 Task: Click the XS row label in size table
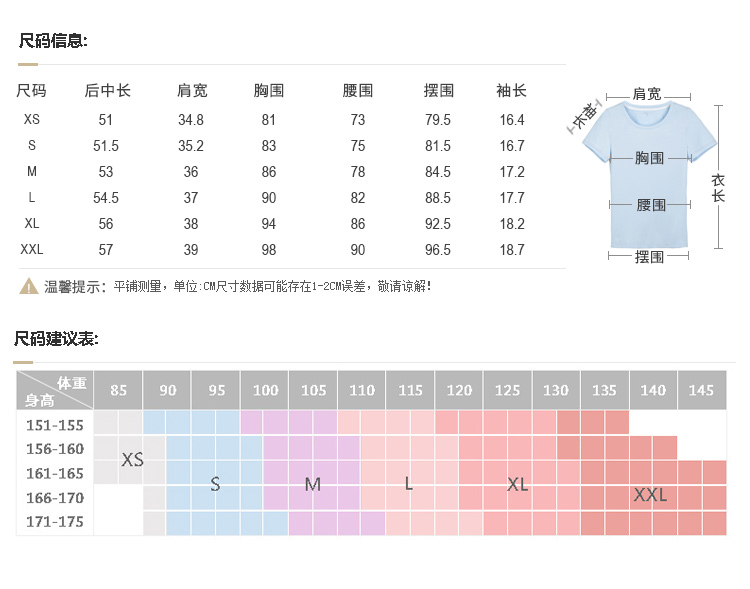[32, 120]
